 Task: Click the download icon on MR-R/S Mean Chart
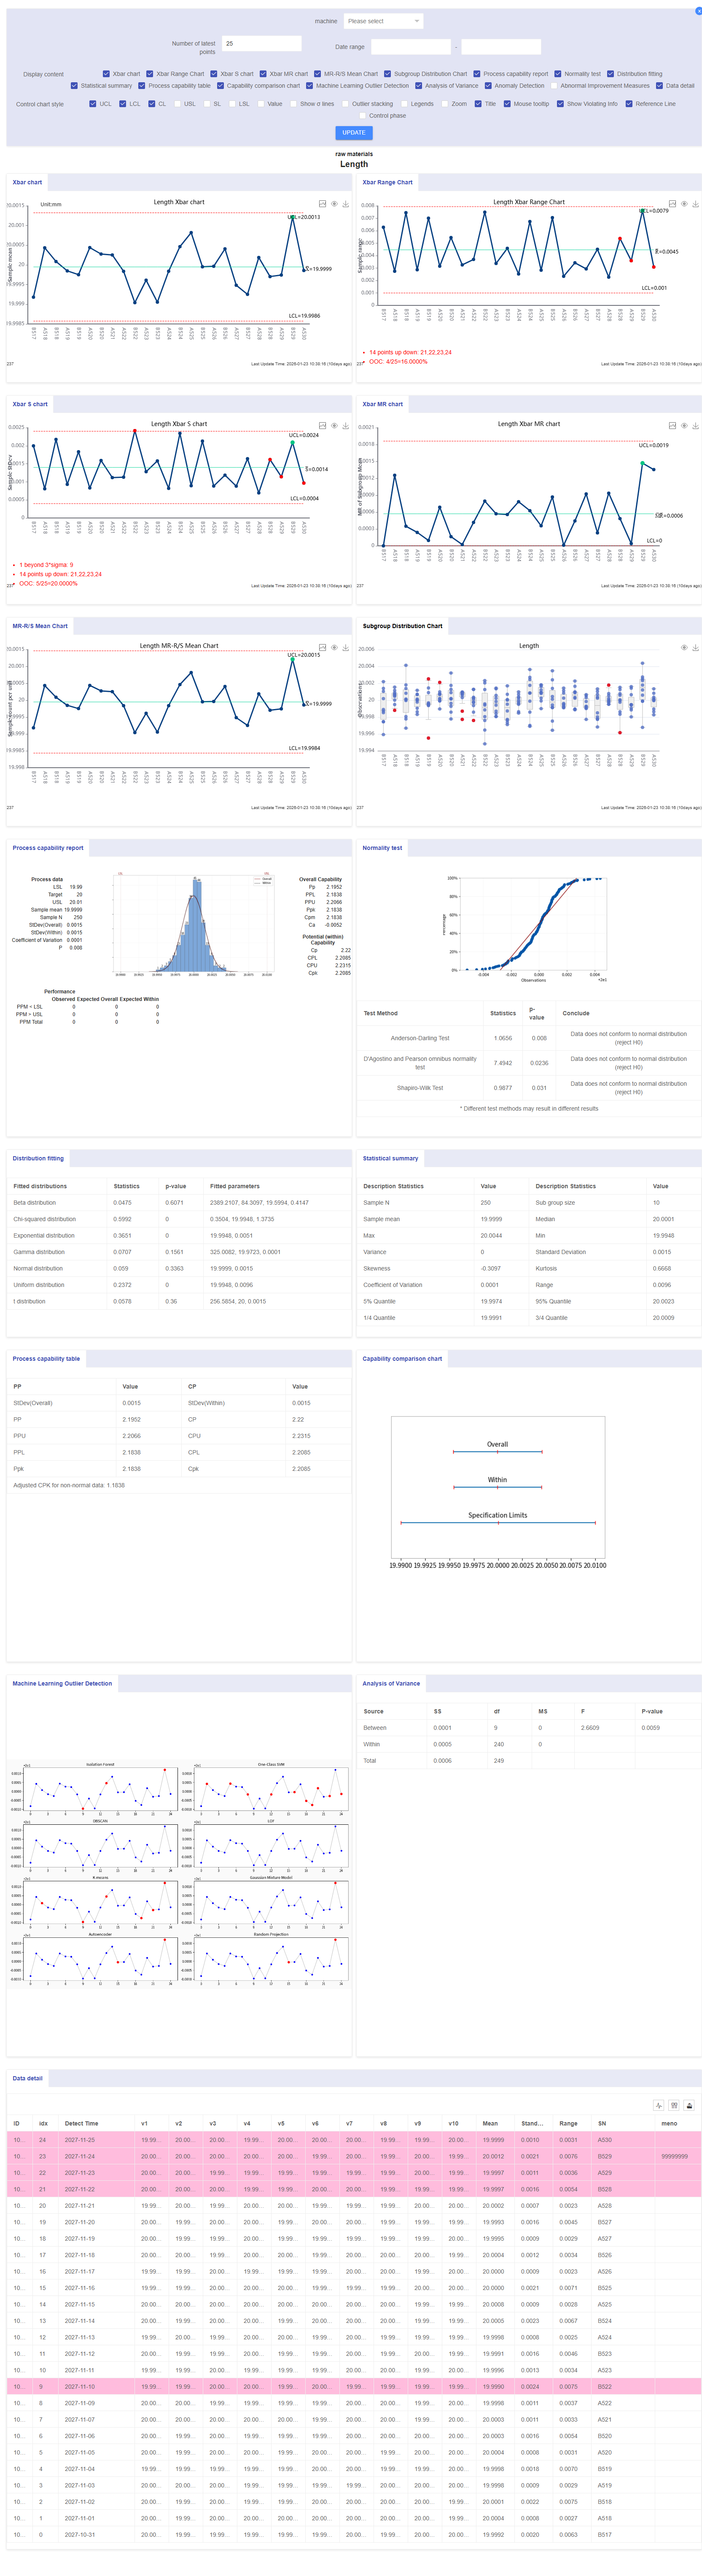[x=346, y=648]
